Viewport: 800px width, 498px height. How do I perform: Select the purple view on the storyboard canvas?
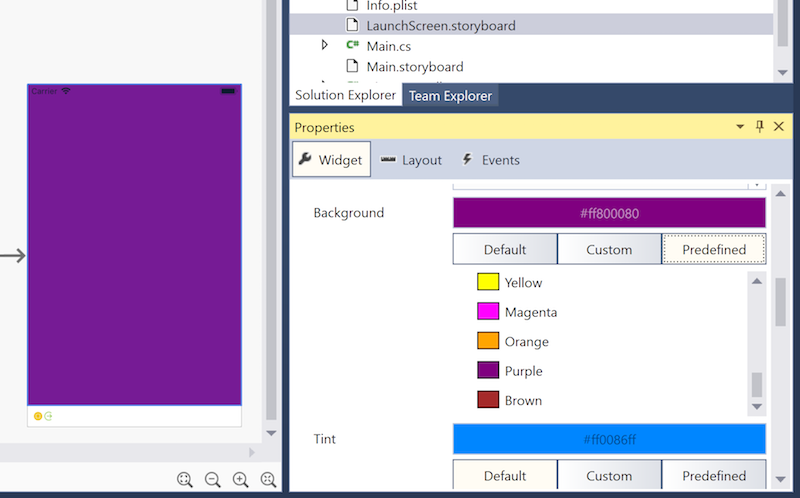point(134,245)
